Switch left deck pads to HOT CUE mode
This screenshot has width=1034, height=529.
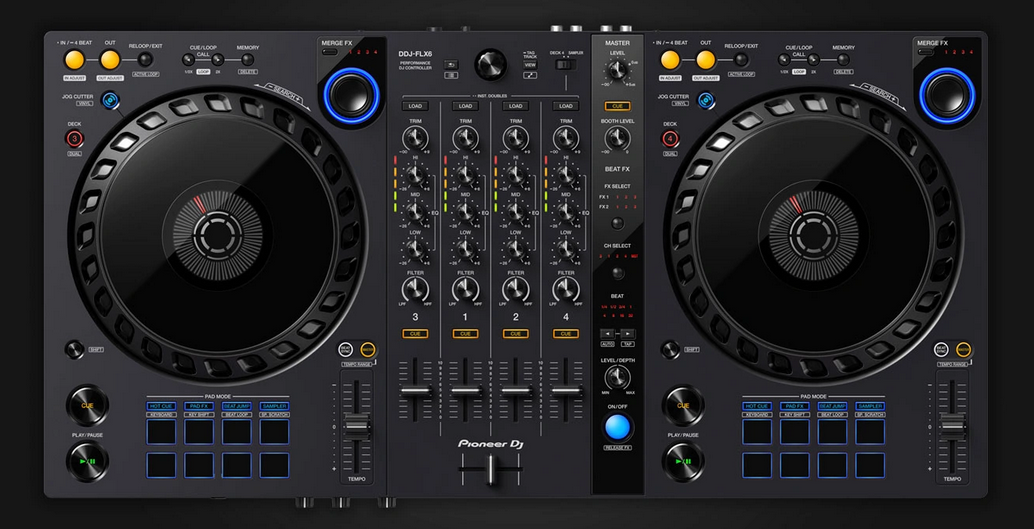[x=162, y=406]
